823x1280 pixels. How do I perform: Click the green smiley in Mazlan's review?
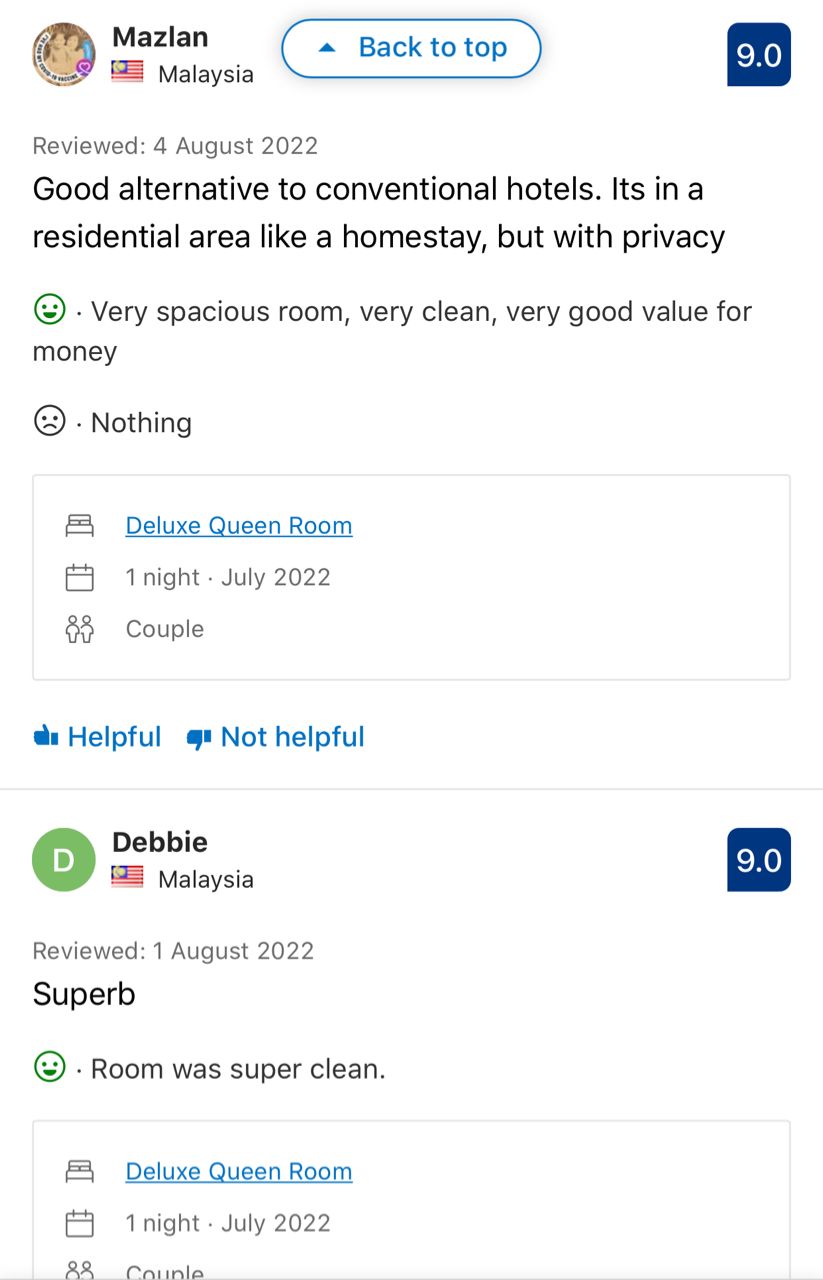click(50, 310)
